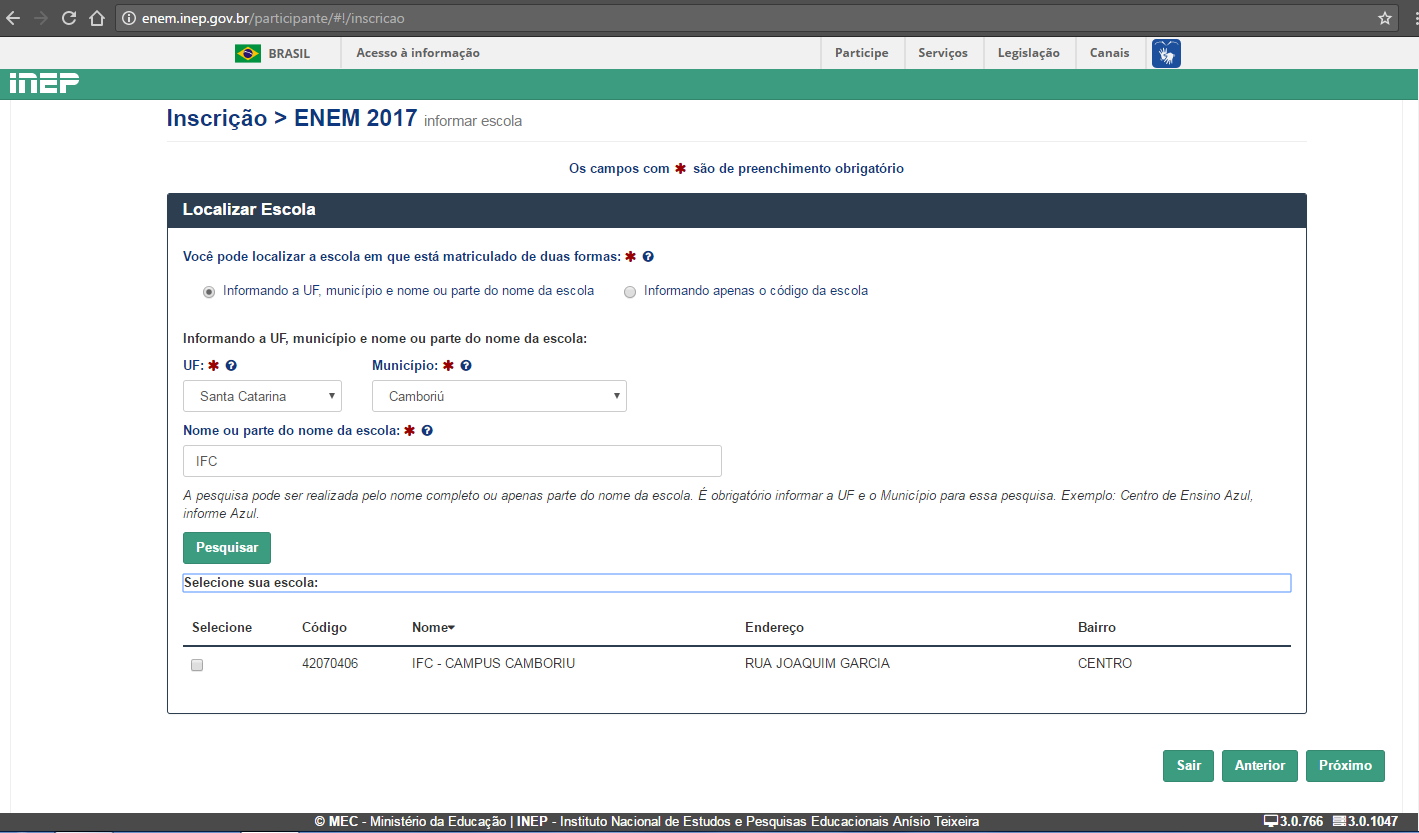Click the INEP logo
The height and width of the screenshot is (833, 1419).
44,84
